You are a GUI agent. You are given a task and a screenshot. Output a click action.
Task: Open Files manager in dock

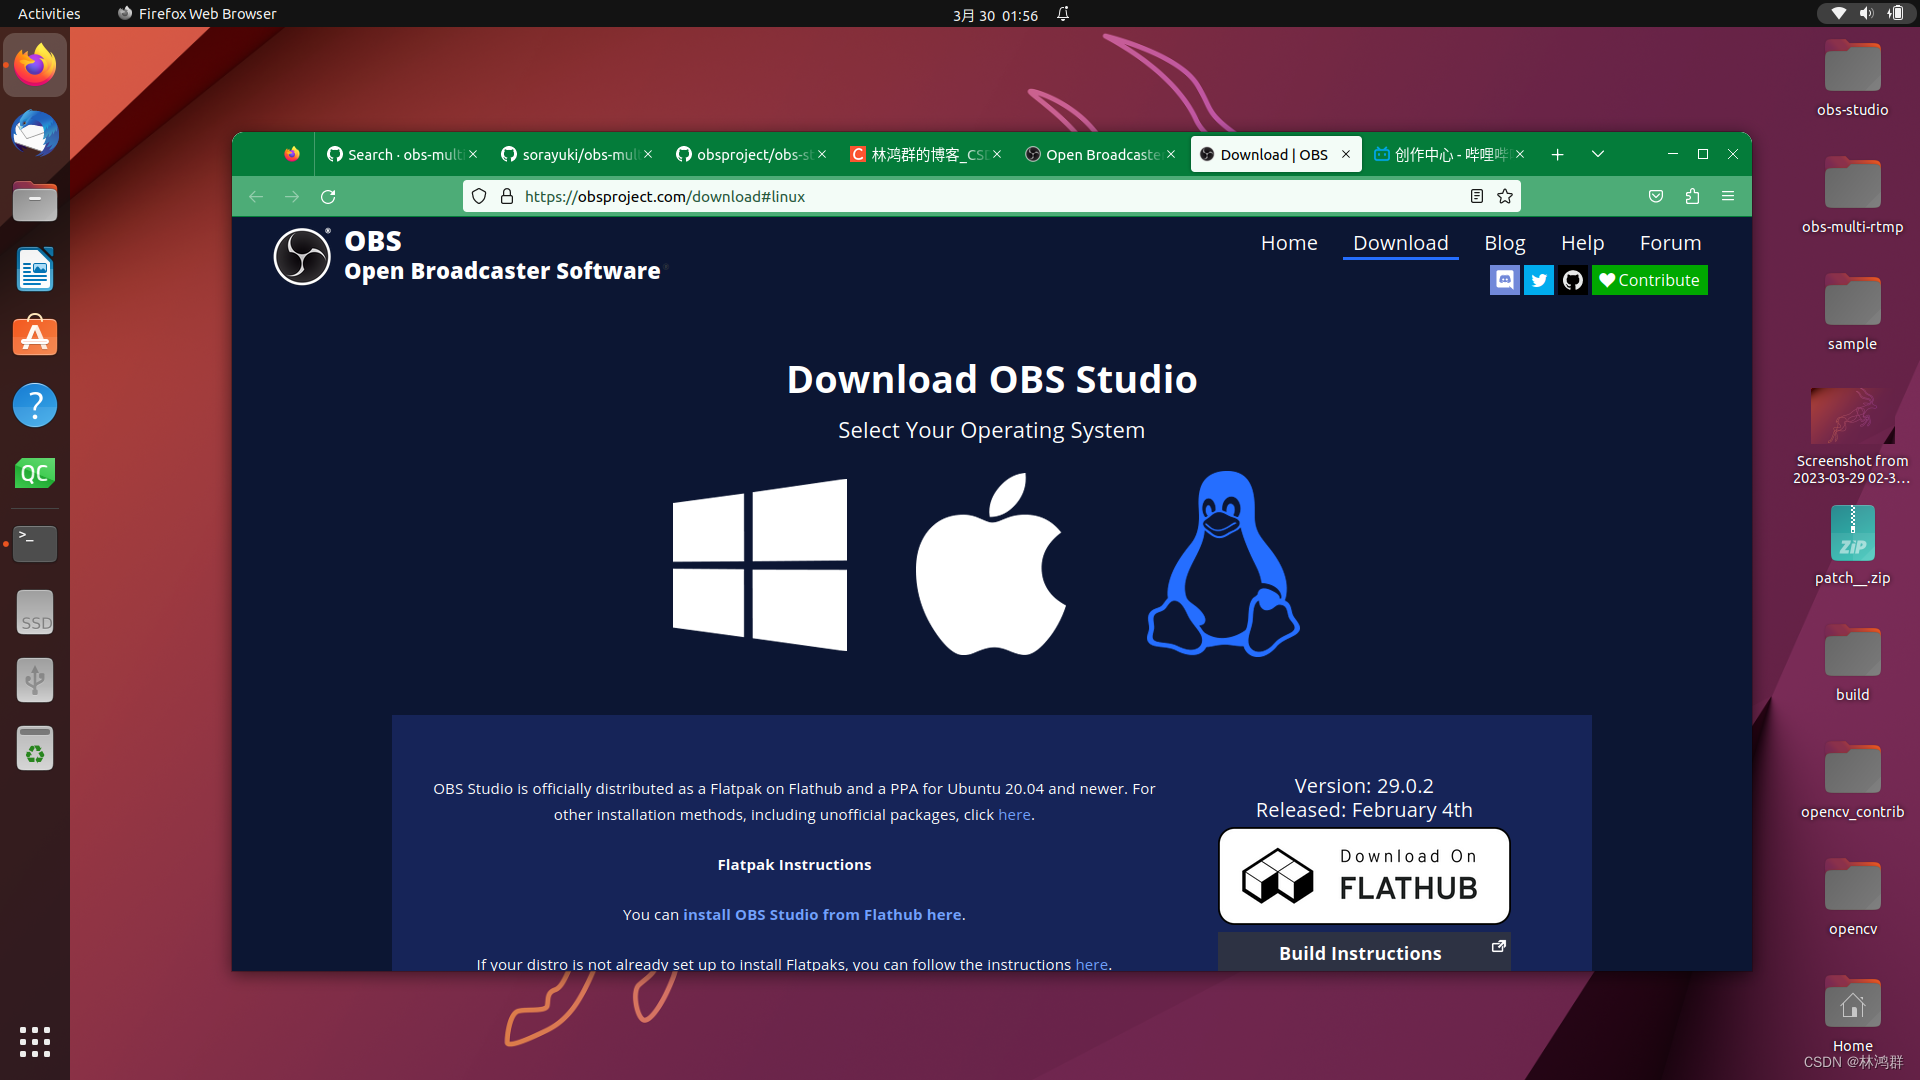(x=35, y=202)
